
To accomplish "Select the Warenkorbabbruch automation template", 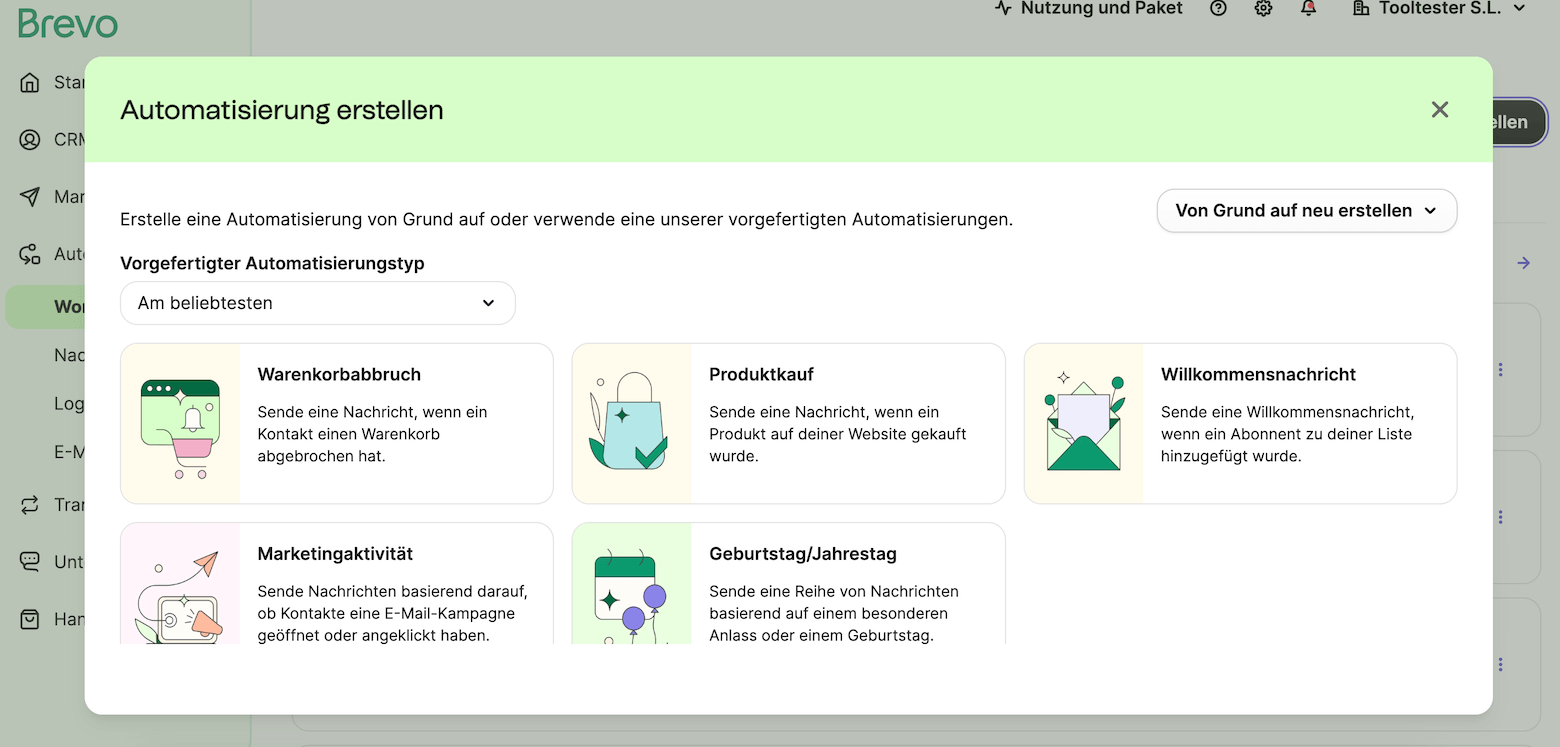I will pyautogui.click(x=336, y=422).
